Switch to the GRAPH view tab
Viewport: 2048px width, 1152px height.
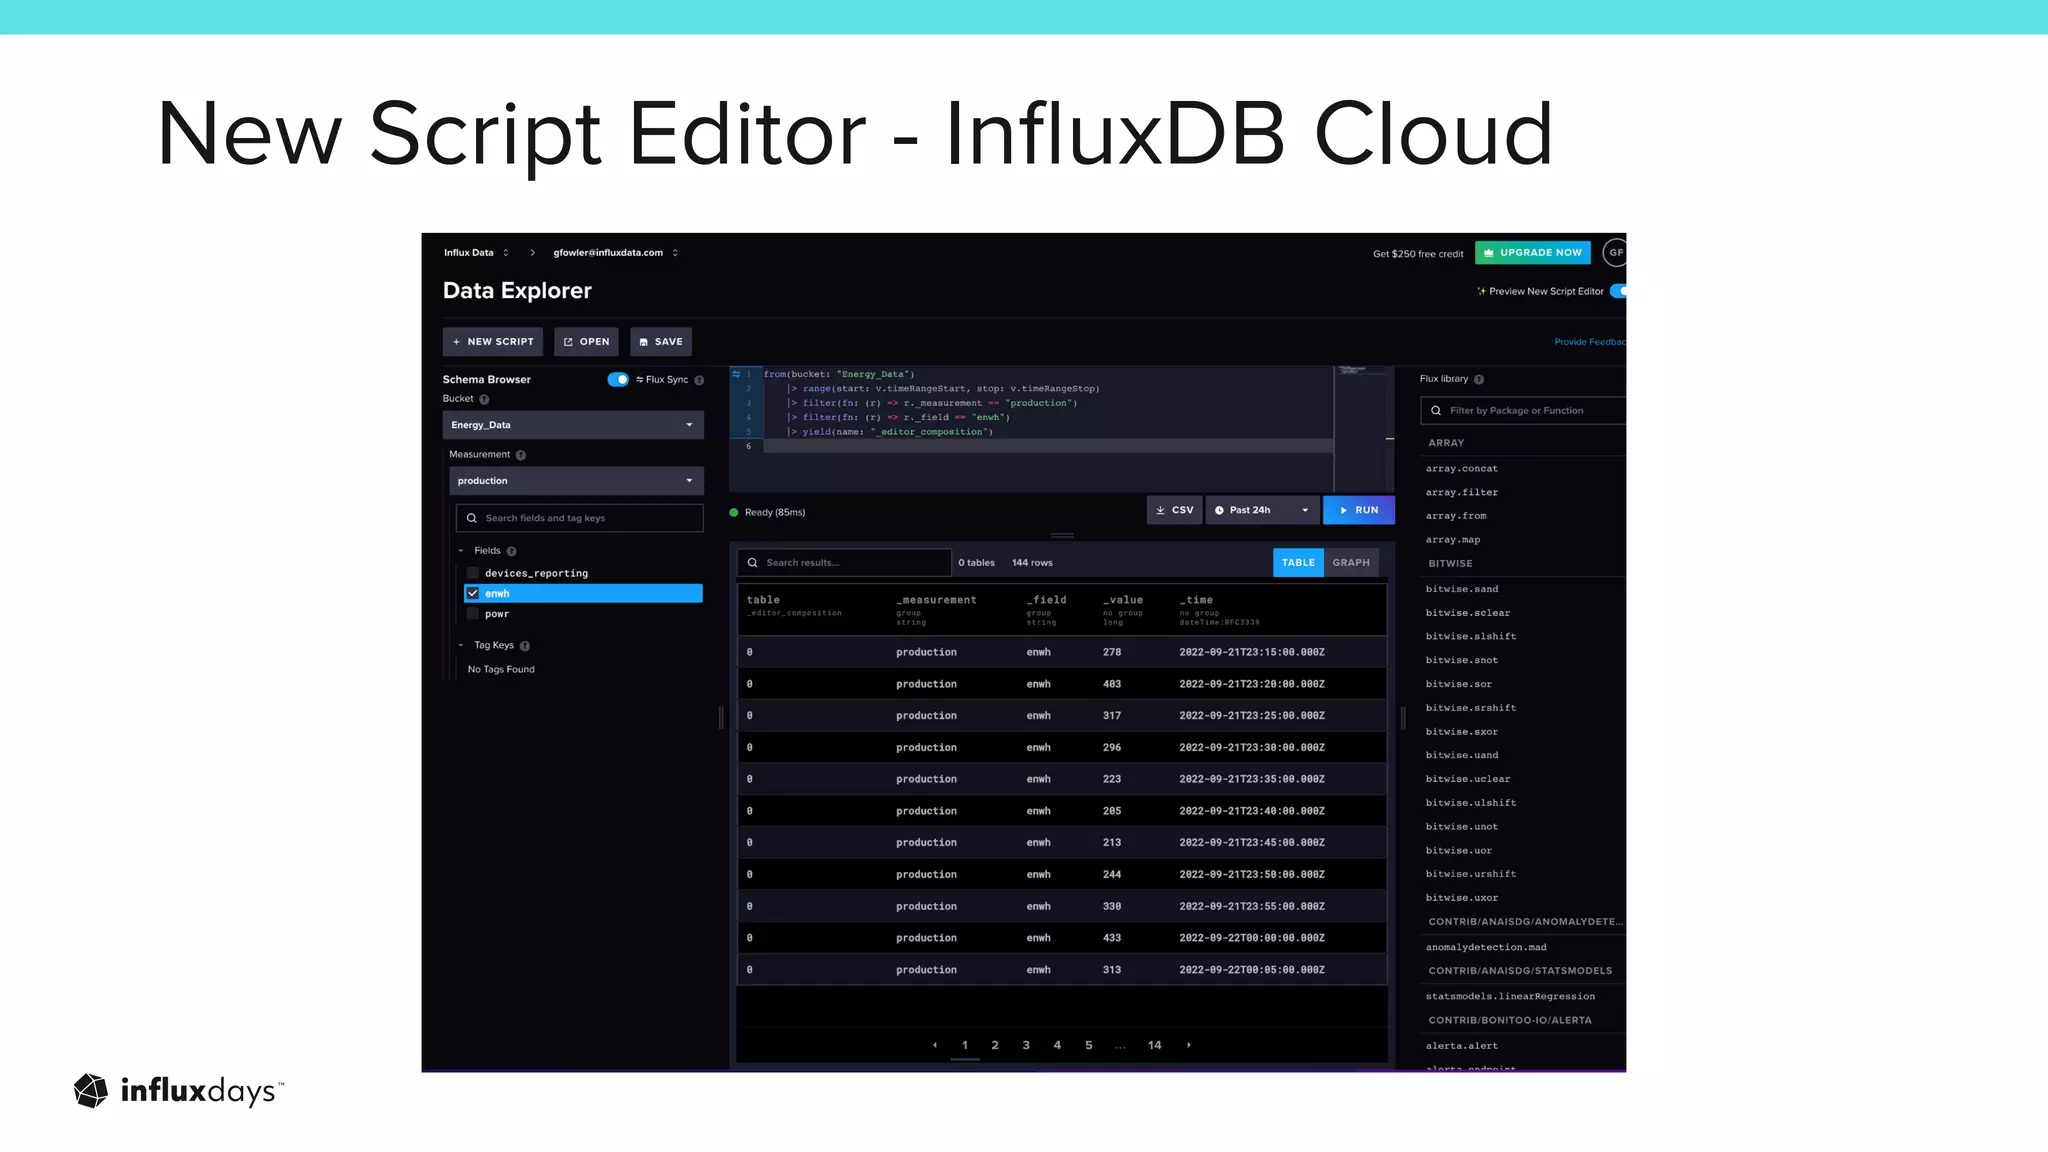pos(1351,563)
